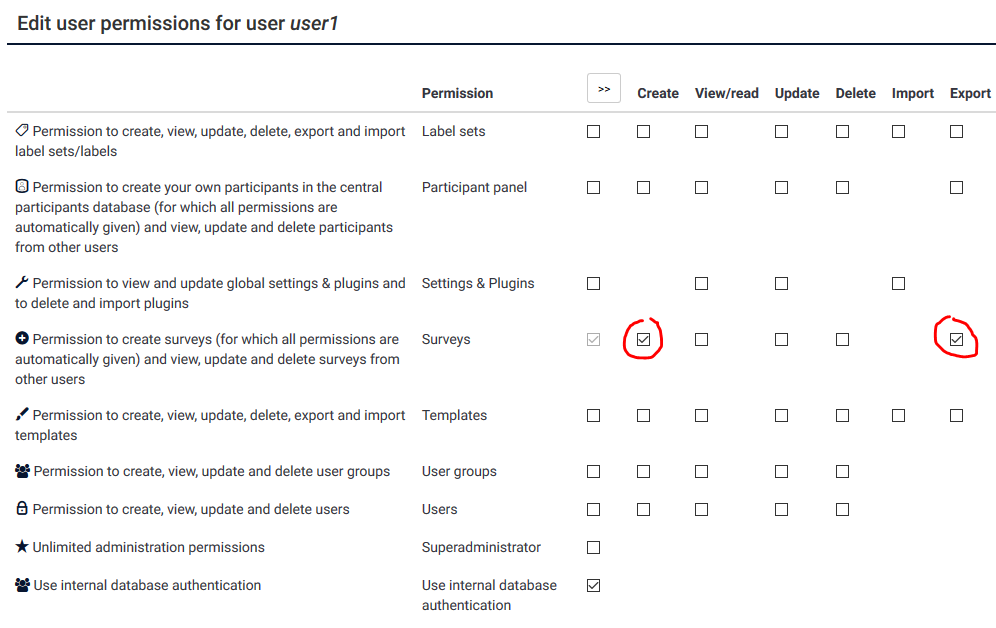Screen dimensions: 996x628
Task: Toggle all Templates permissions checkbox
Action: [593, 416]
